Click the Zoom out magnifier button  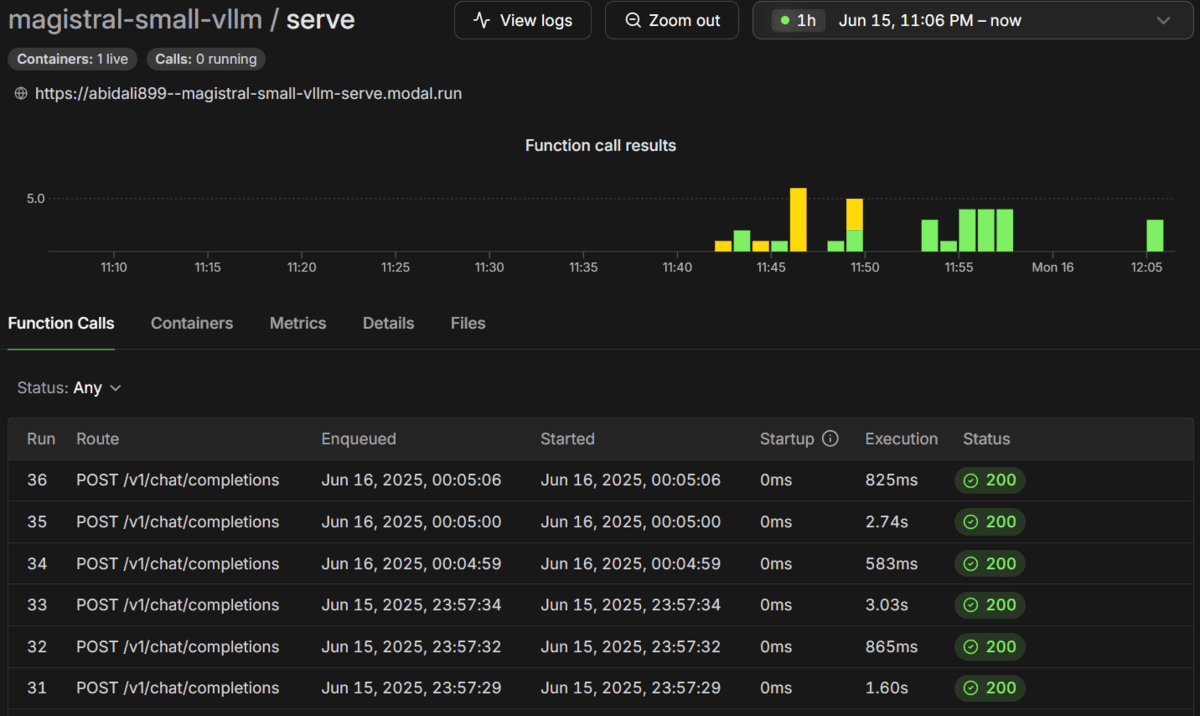pyautogui.click(x=671, y=20)
